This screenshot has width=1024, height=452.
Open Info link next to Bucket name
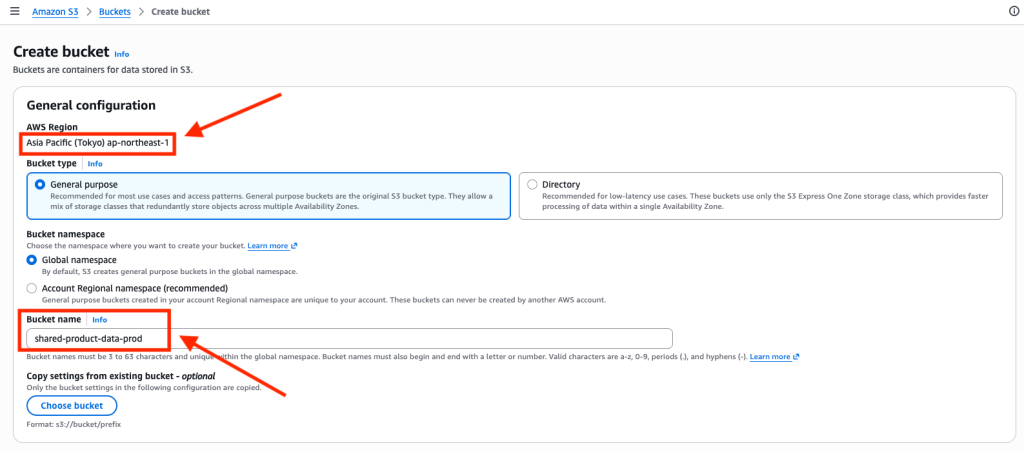click(99, 320)
